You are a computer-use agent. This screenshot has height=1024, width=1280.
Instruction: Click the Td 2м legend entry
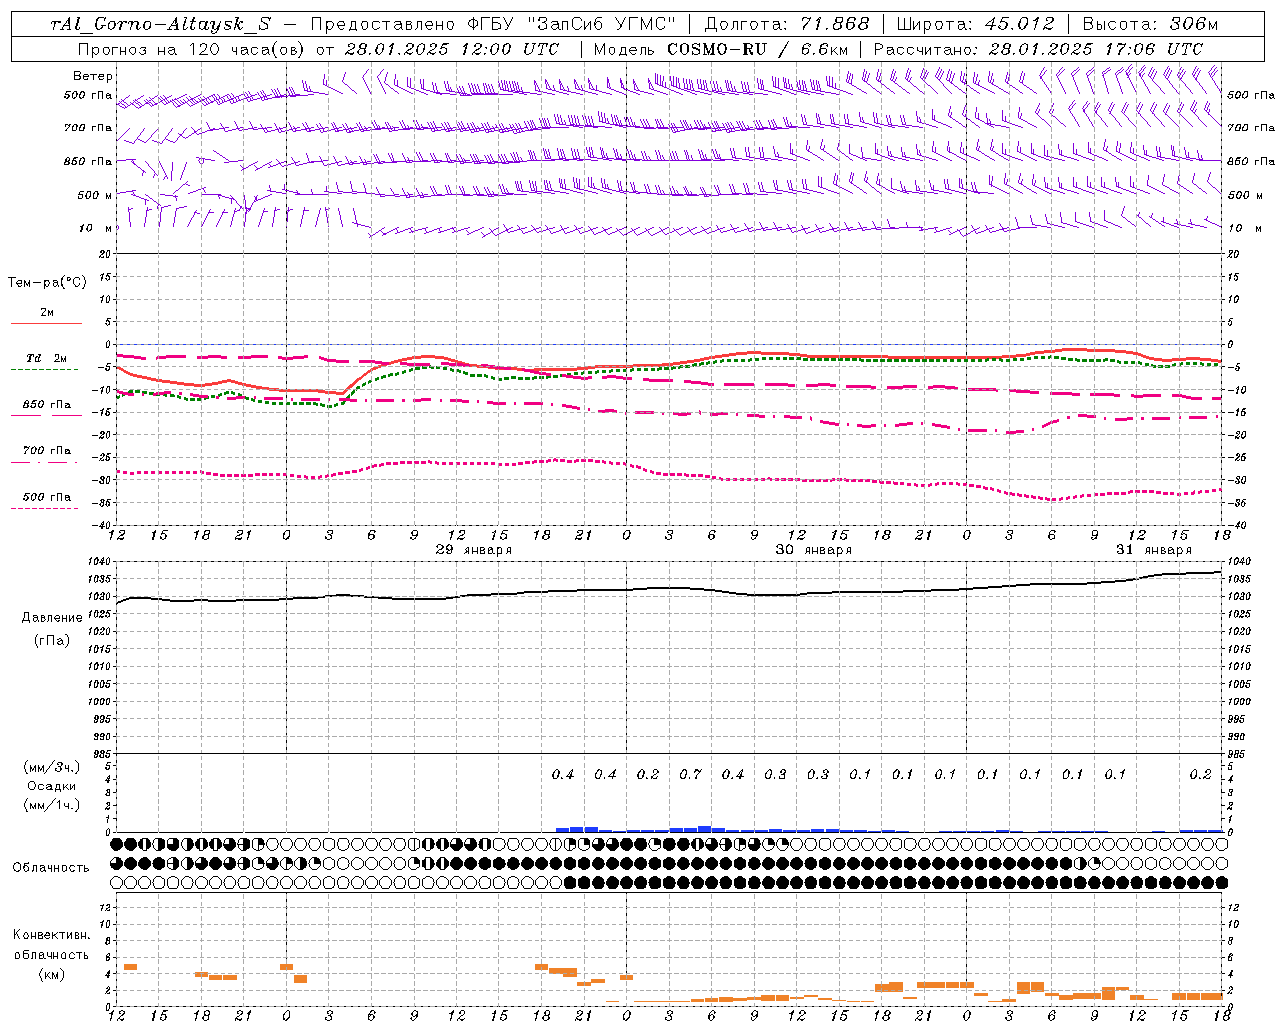(46, 358)
